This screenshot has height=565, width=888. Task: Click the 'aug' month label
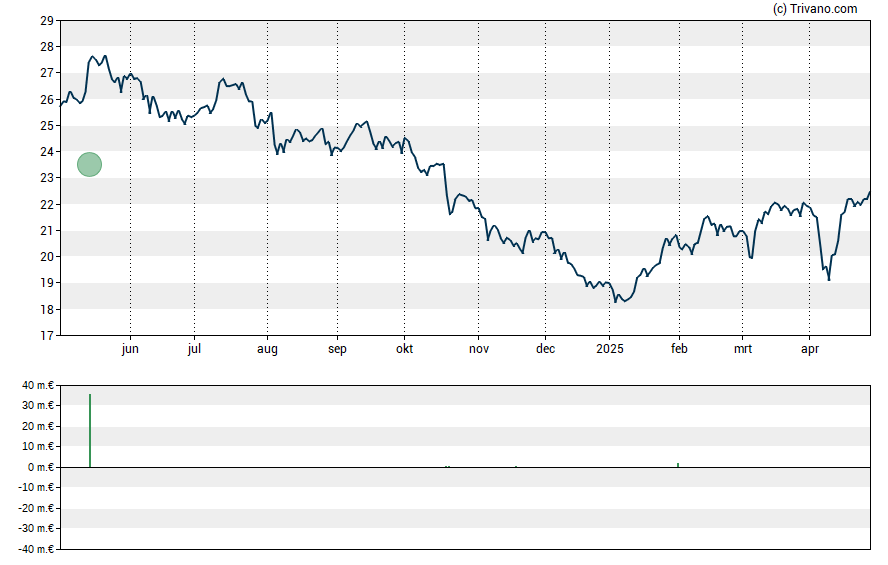[267, 349]
